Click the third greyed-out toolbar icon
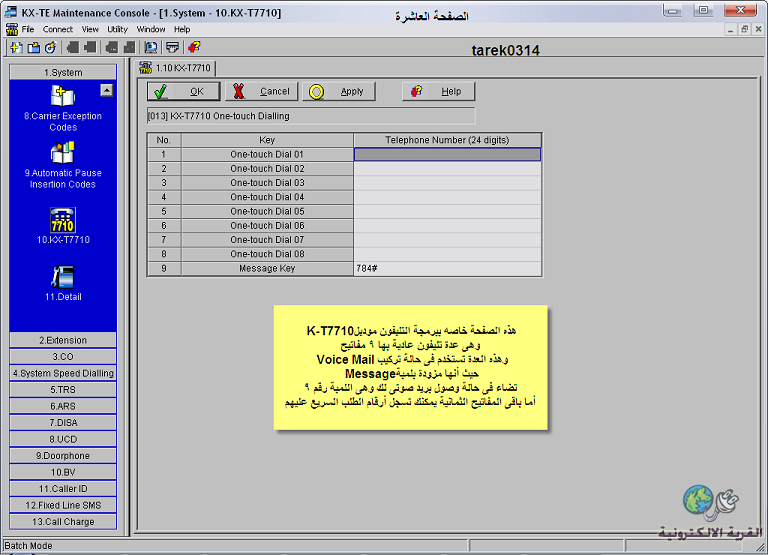This screenshot has height=555, width=768. coord(112,48)
